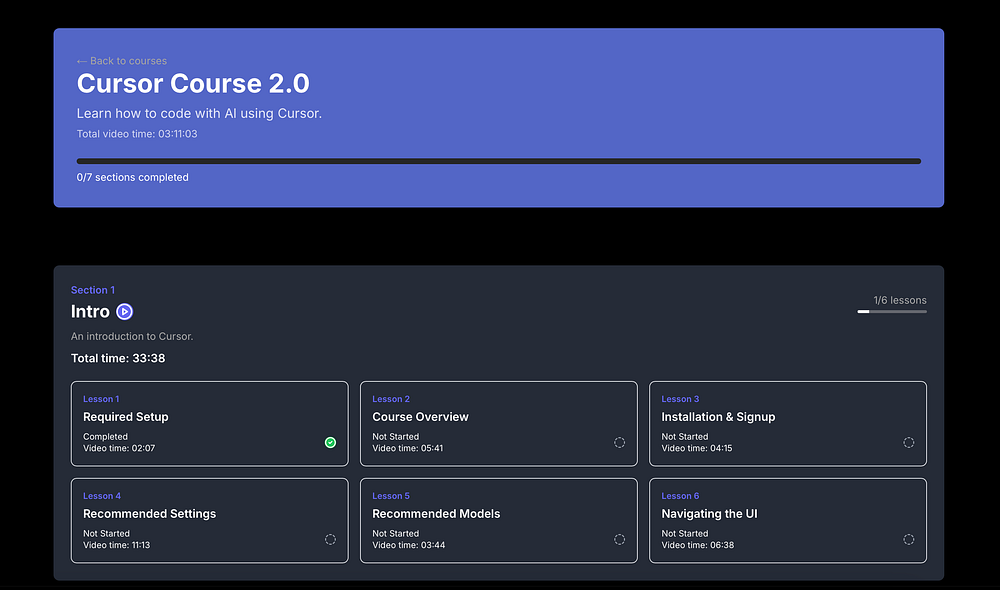1000x590 pixels.
Task: Mark Recommended Settings lesson complete circle
Action: coord(330,539)
